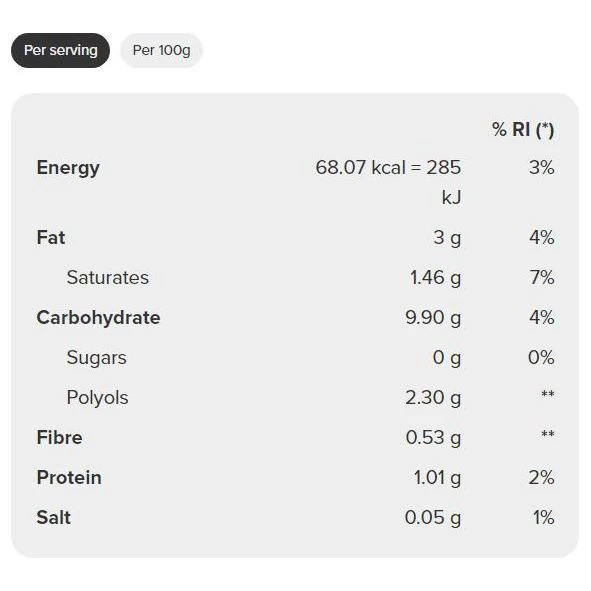Click the Salt row label

[x=54, y=518]
